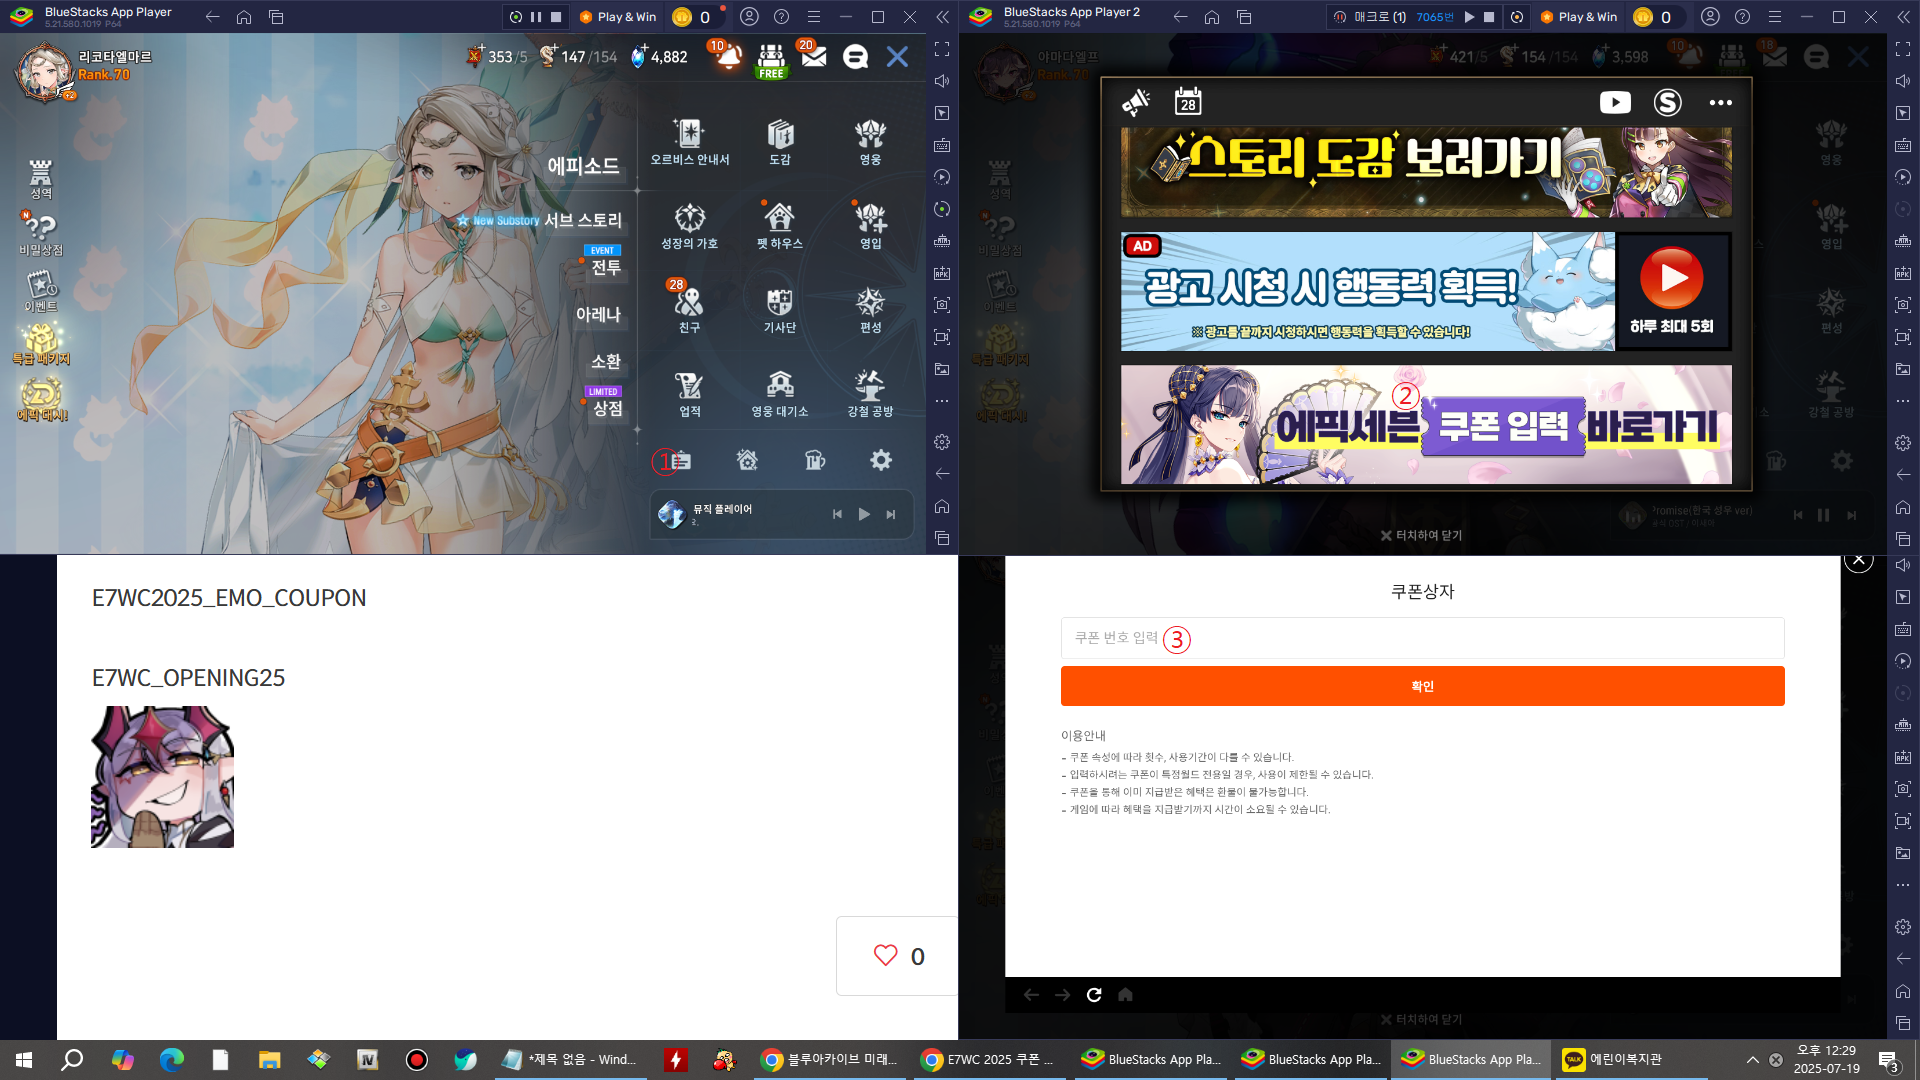Open the YouTube icon in notice popup
Screen dimensions: 1920x1080
tap(1615, 102)
